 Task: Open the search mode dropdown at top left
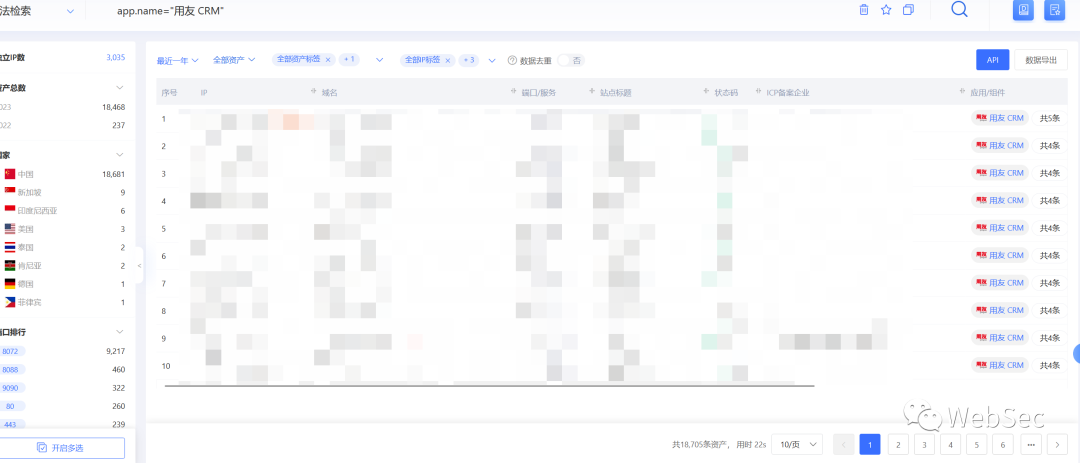[x=70, y=11]
